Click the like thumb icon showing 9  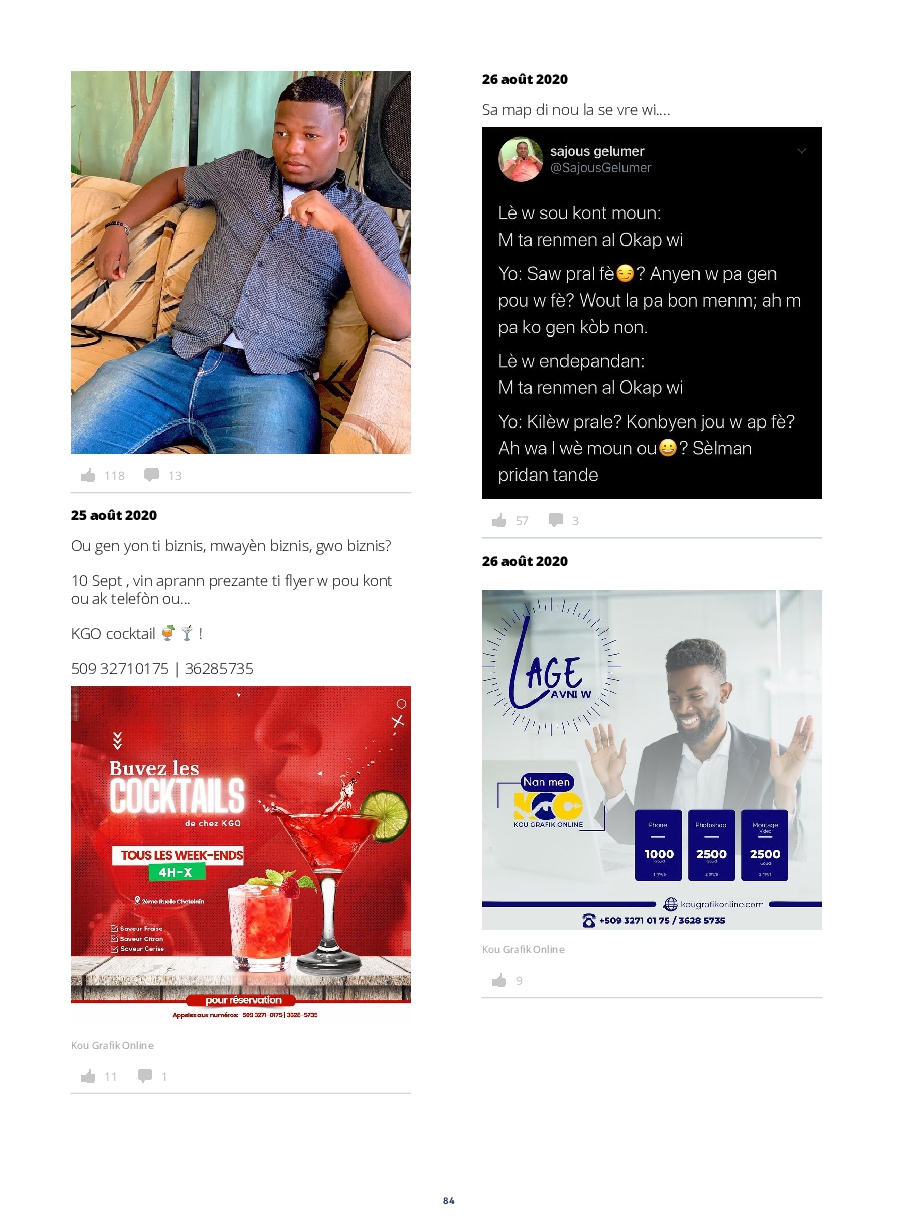(499, 980)
